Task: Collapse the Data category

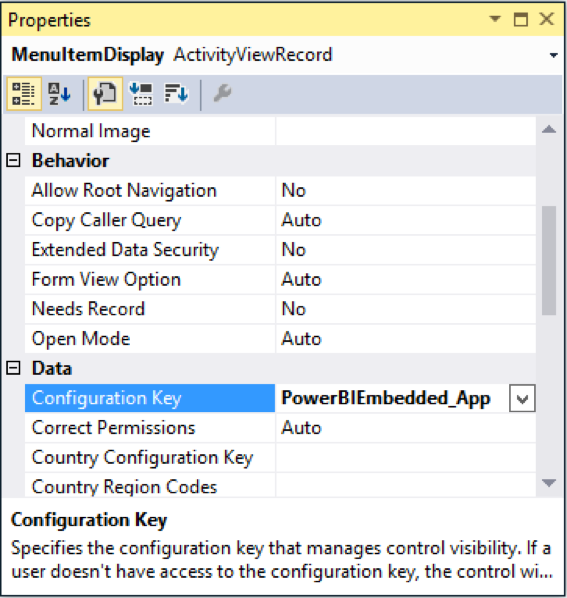Action: [x=13, y=368]
